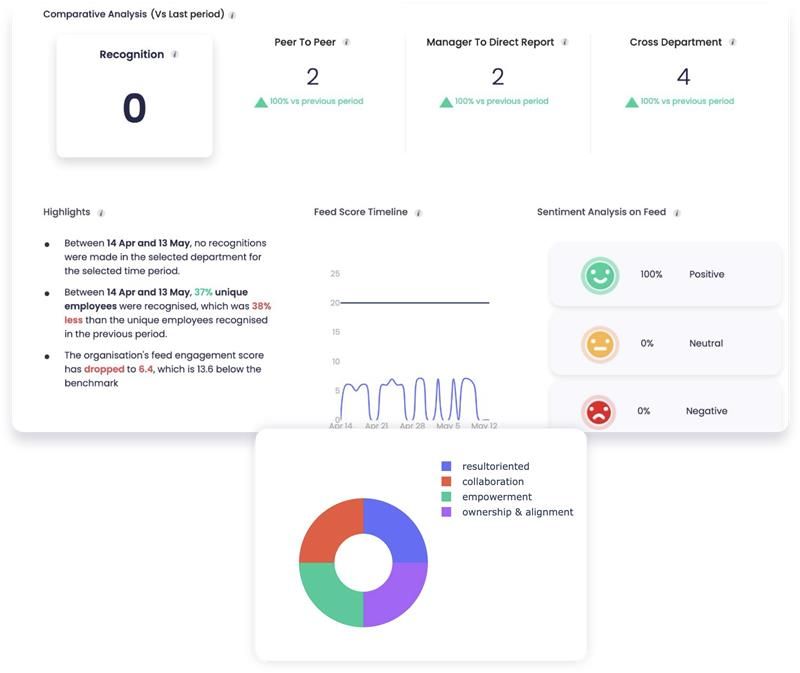Viewport: 800px width, 673px height.
Task: Click the May 5 label on timeline axis
Action: pos(448,425)
